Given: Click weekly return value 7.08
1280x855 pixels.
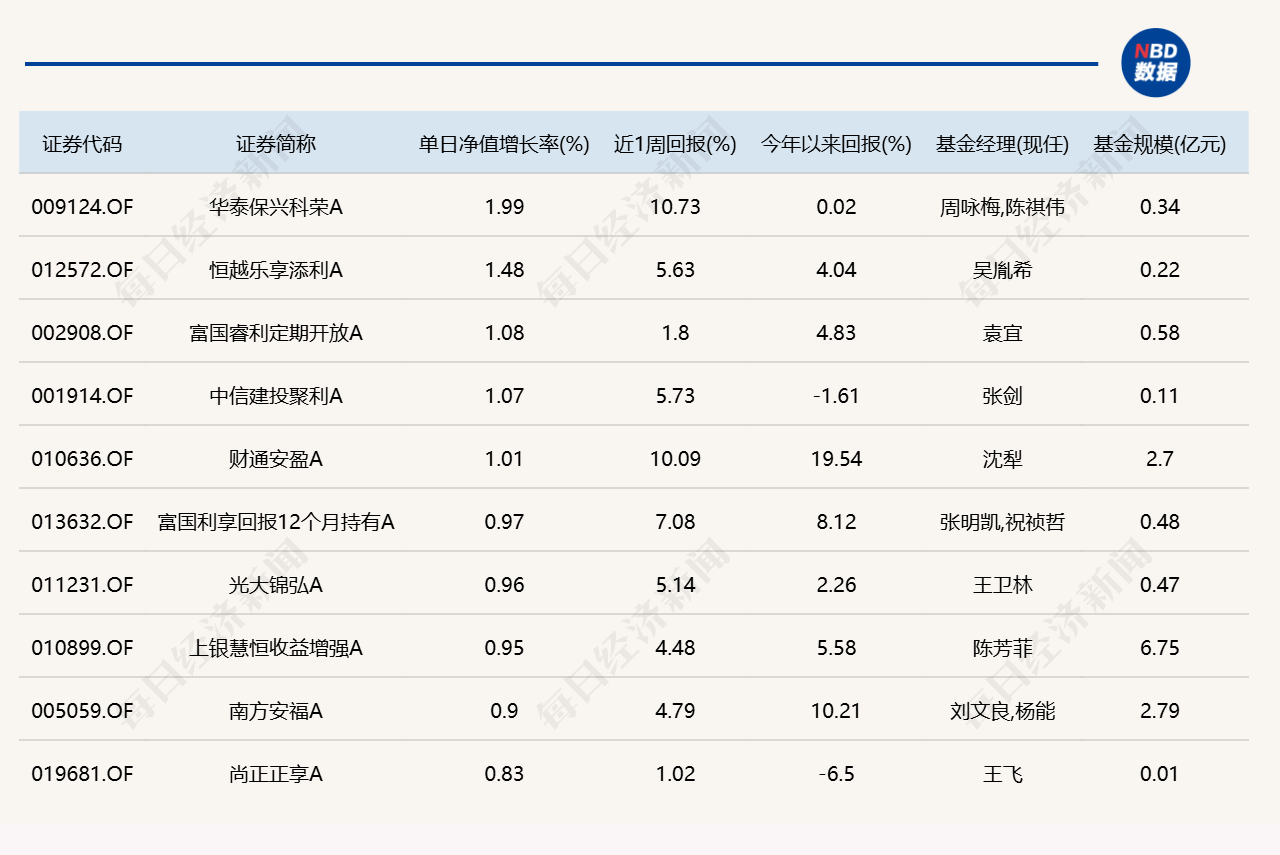Looking at the screenshot, I should point(675,522).
